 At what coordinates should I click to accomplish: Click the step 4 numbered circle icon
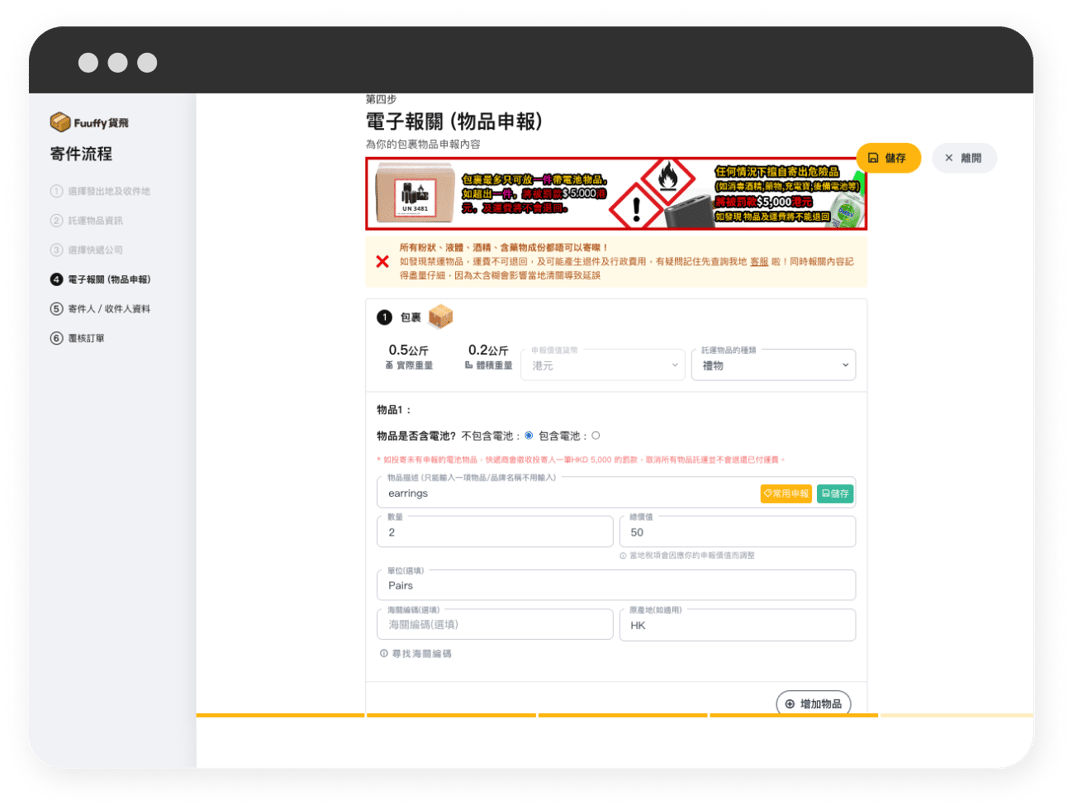tap(56, 279)
